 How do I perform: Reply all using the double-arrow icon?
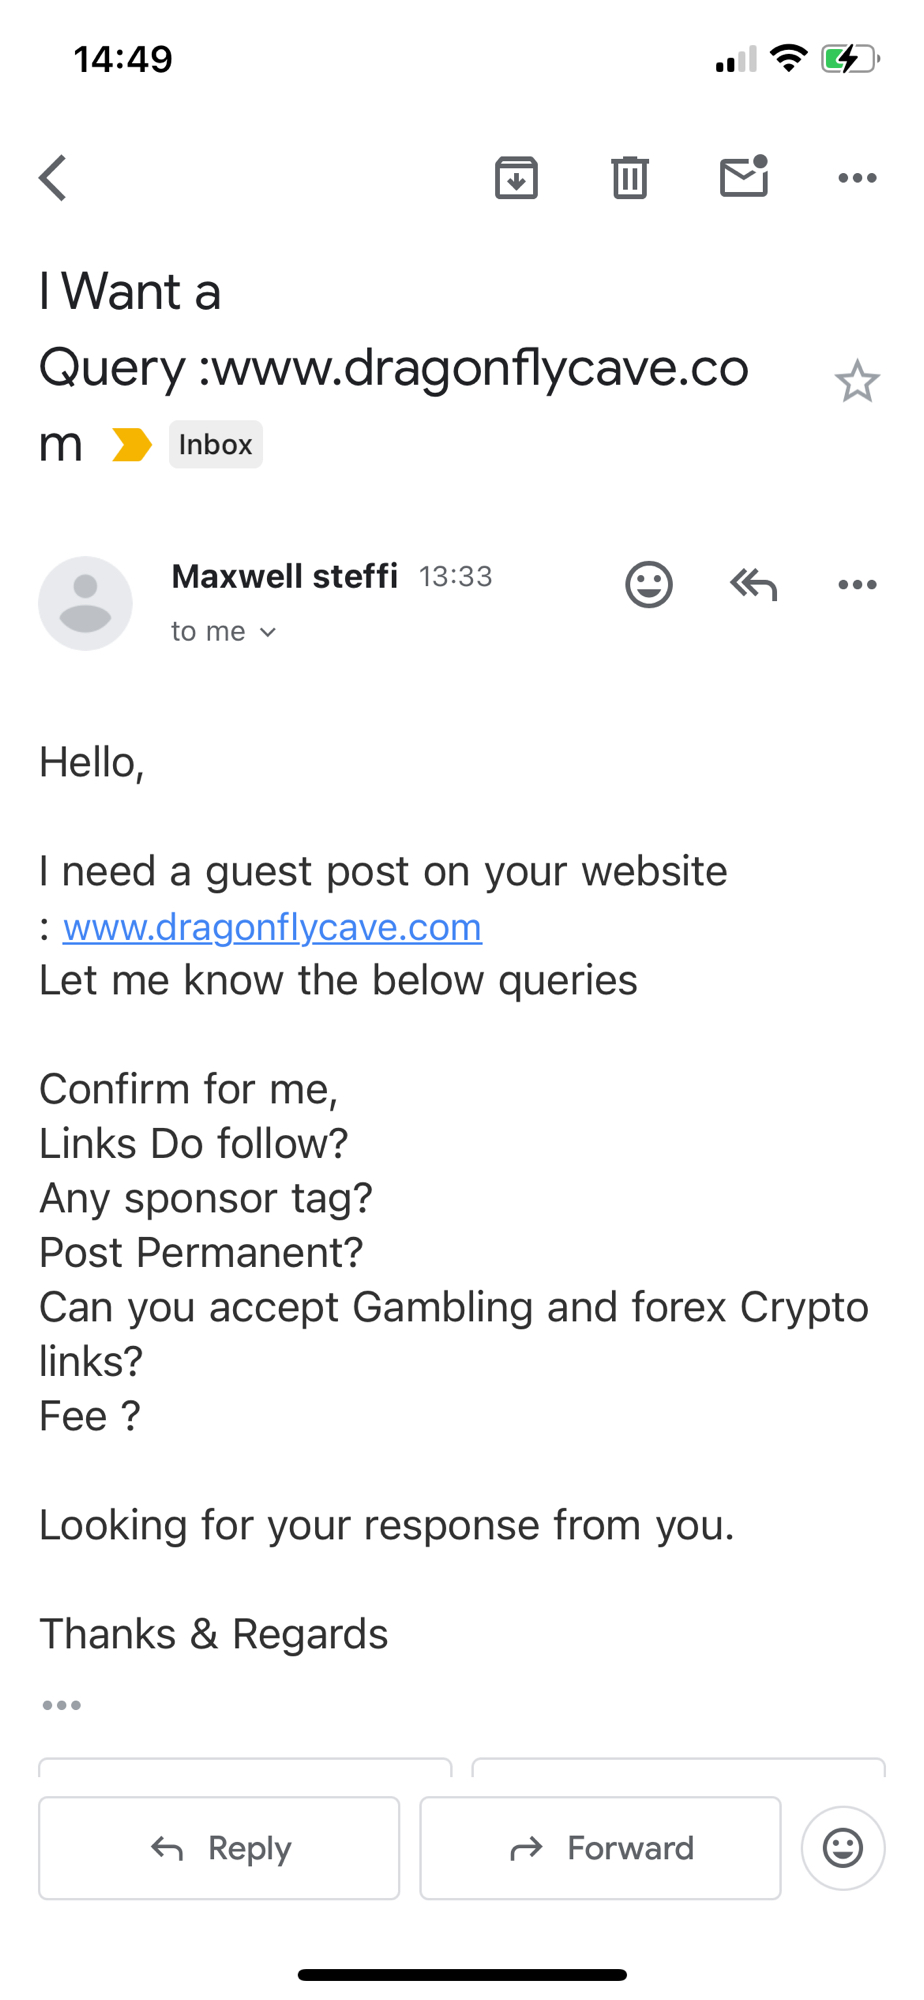(753, 584)
